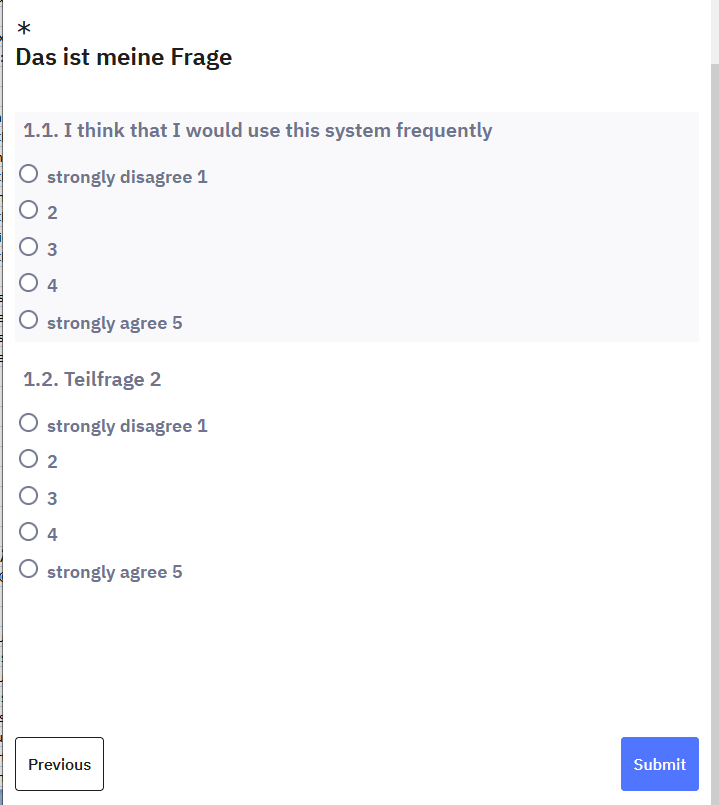This screenshot has width=719, height=805.
Task: Click the question 1.1 title text
Action: click(258, 130)
